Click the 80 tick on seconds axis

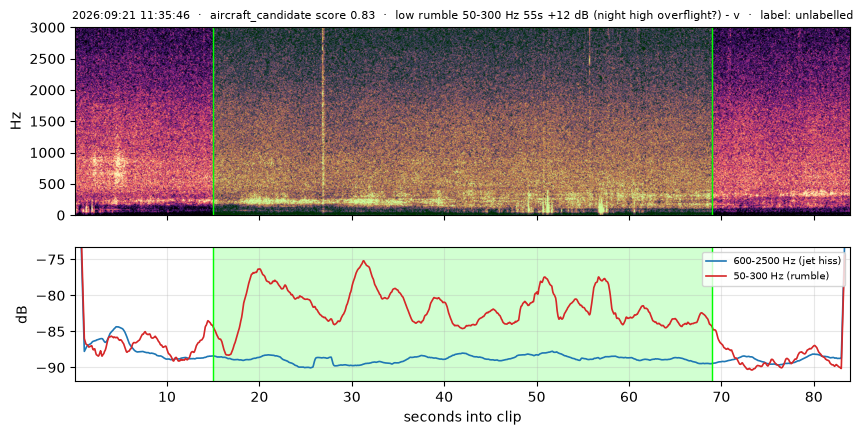click(x=814, y=396)
